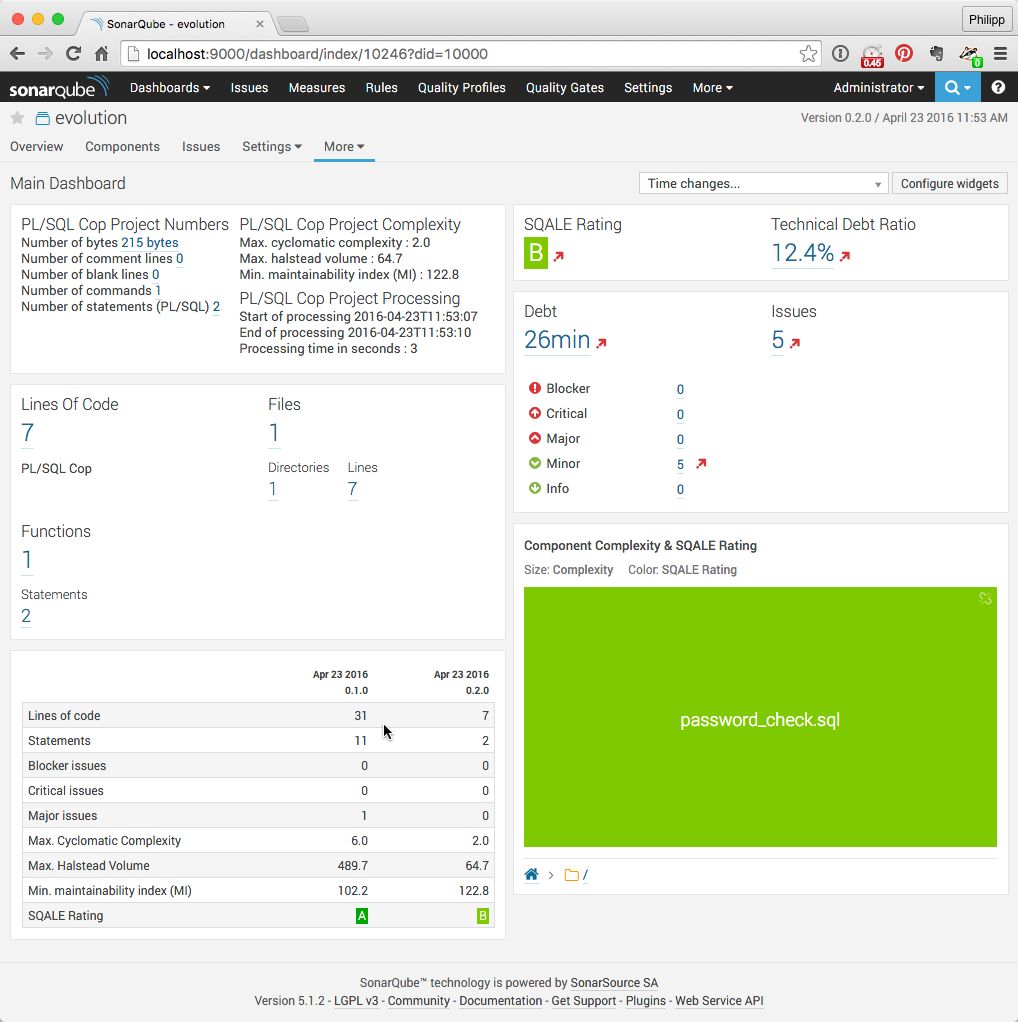The height and width of the screenshot is (1022, 1018).
Task: Open the extension with green 0 badge
Action: pos(970,55)
